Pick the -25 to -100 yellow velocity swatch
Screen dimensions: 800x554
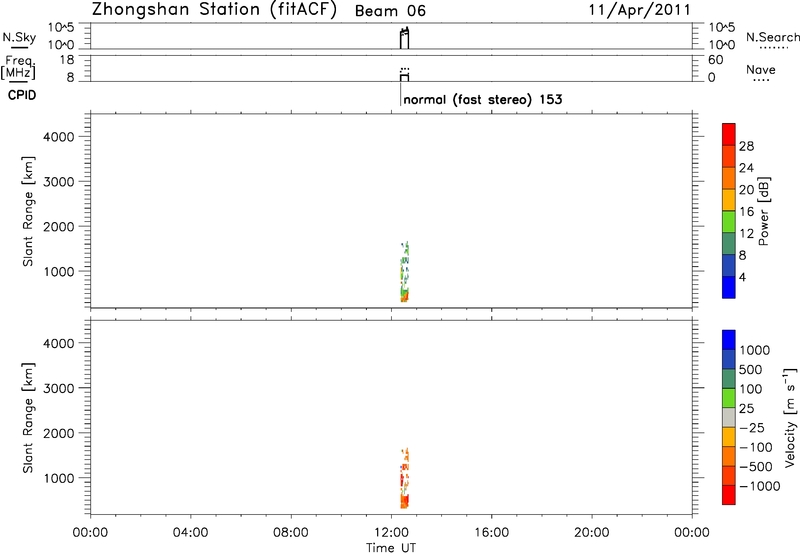click(729, 437)
